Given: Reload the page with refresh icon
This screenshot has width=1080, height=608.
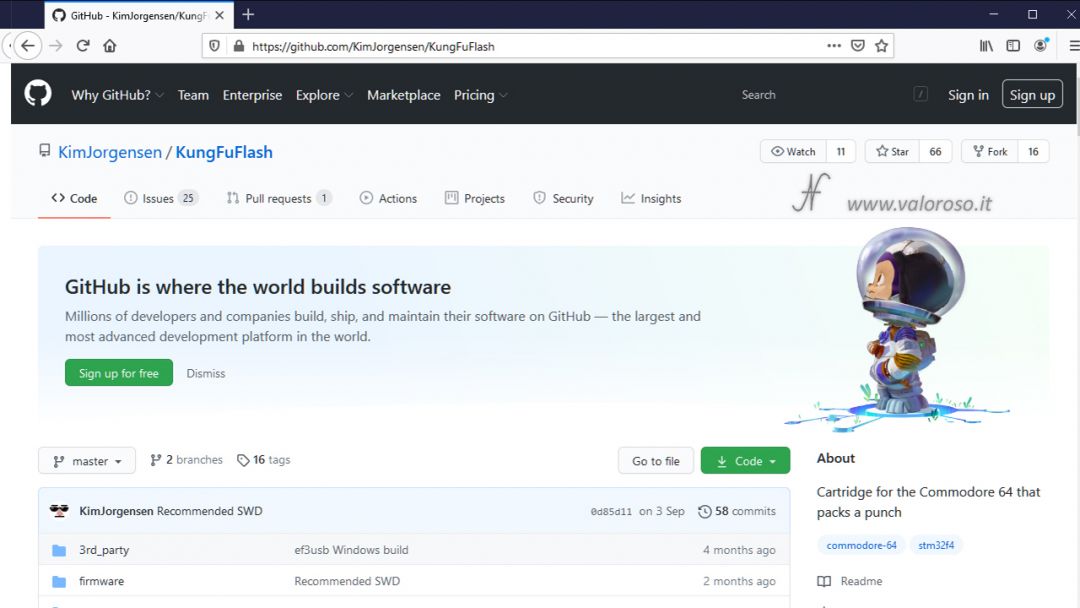Looking at the screenshot, I should coord(83,46).
